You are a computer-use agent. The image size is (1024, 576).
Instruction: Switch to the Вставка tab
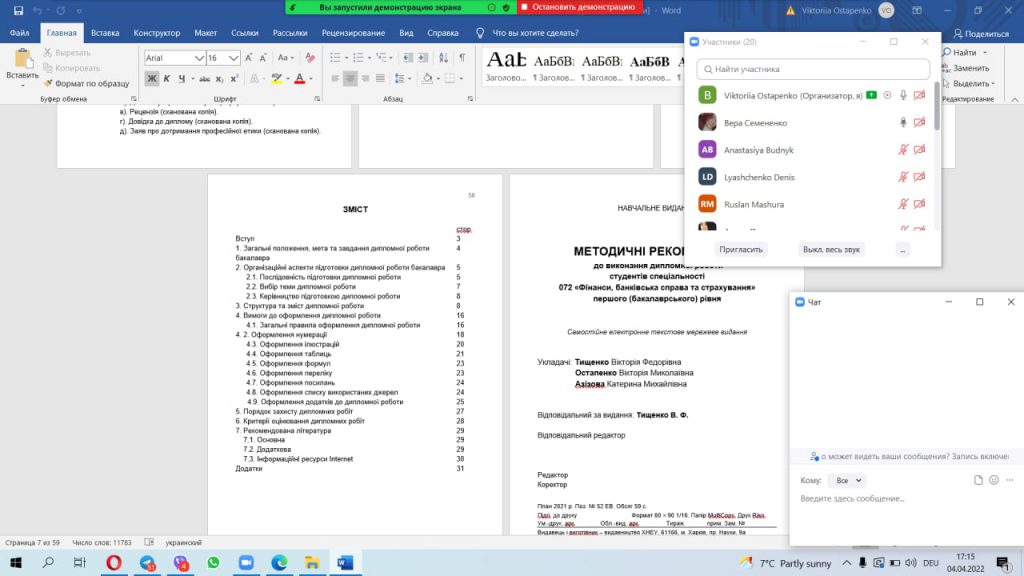pyautogui.click(x=105, y=33)
